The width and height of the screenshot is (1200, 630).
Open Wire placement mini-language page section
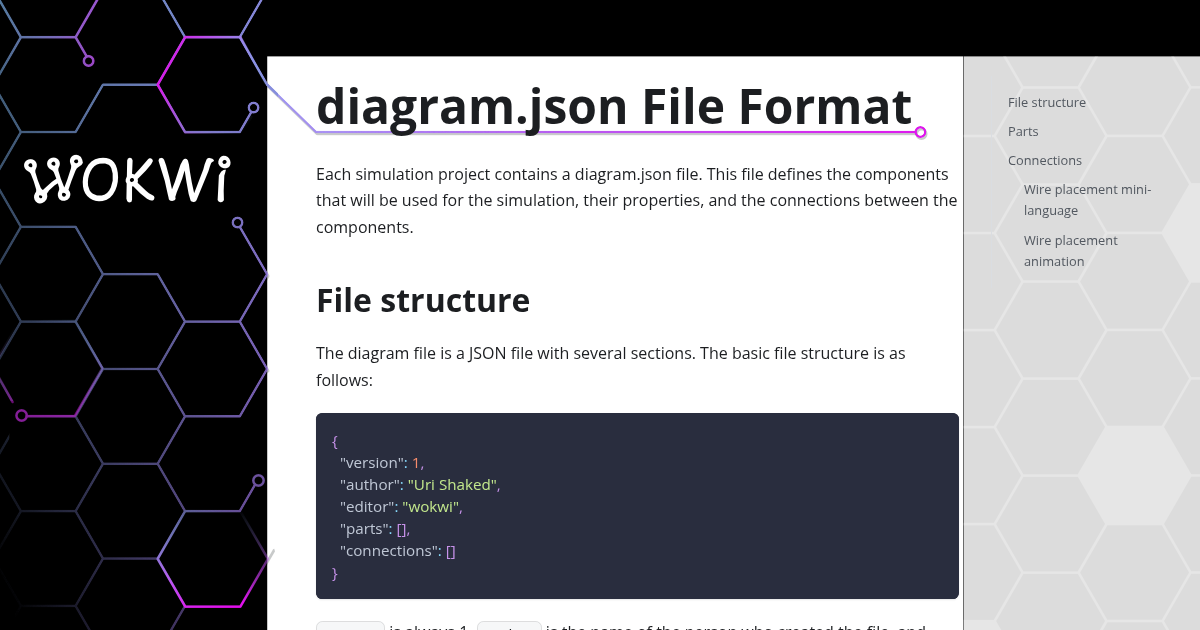pos(1087,199)
